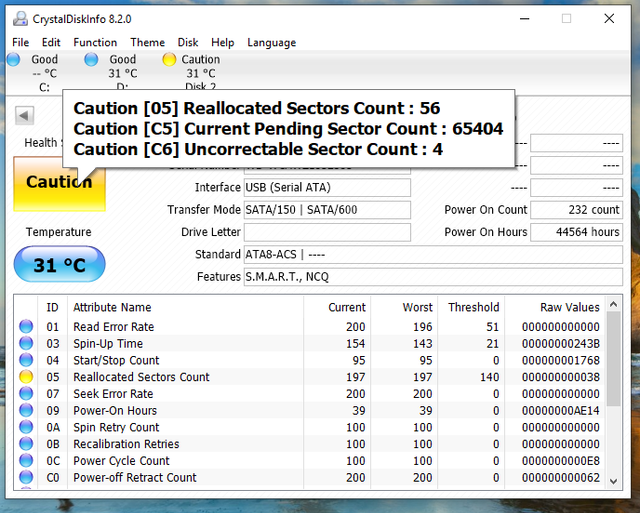Select the Spin-Up Time attribute name
Image resolution: width=640 pixels, height=513 pixels.
tap(108, 343)
